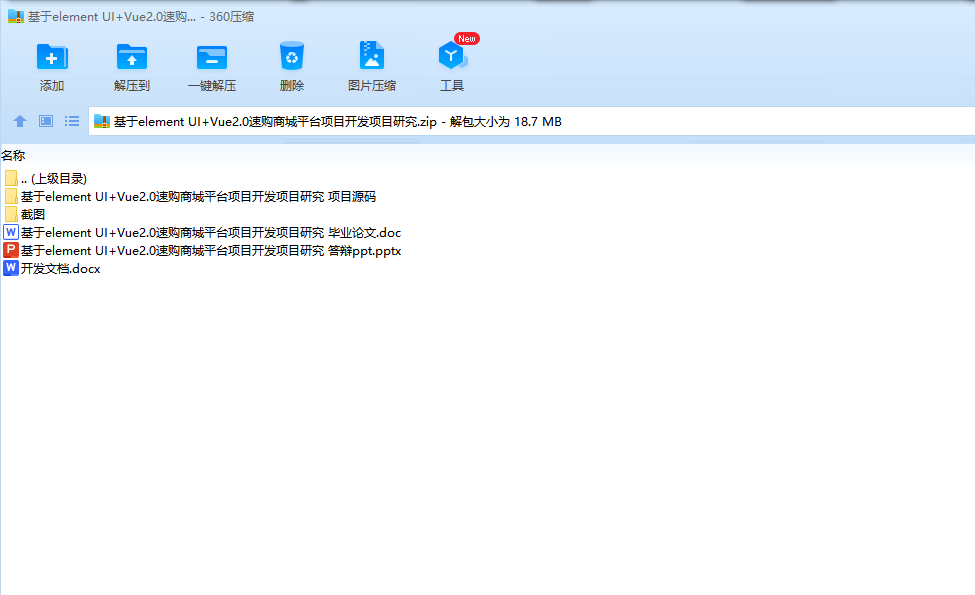This screenshot has height=595, width=975.
Task: Click the 删除 (Delete) recycle icon
Action: point(292,56)
